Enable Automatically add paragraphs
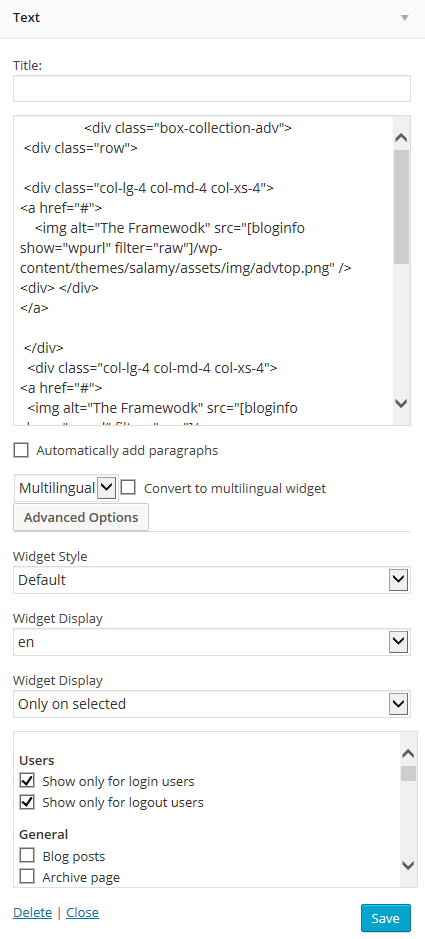425x939 pixels. click(x=21, y=450)
